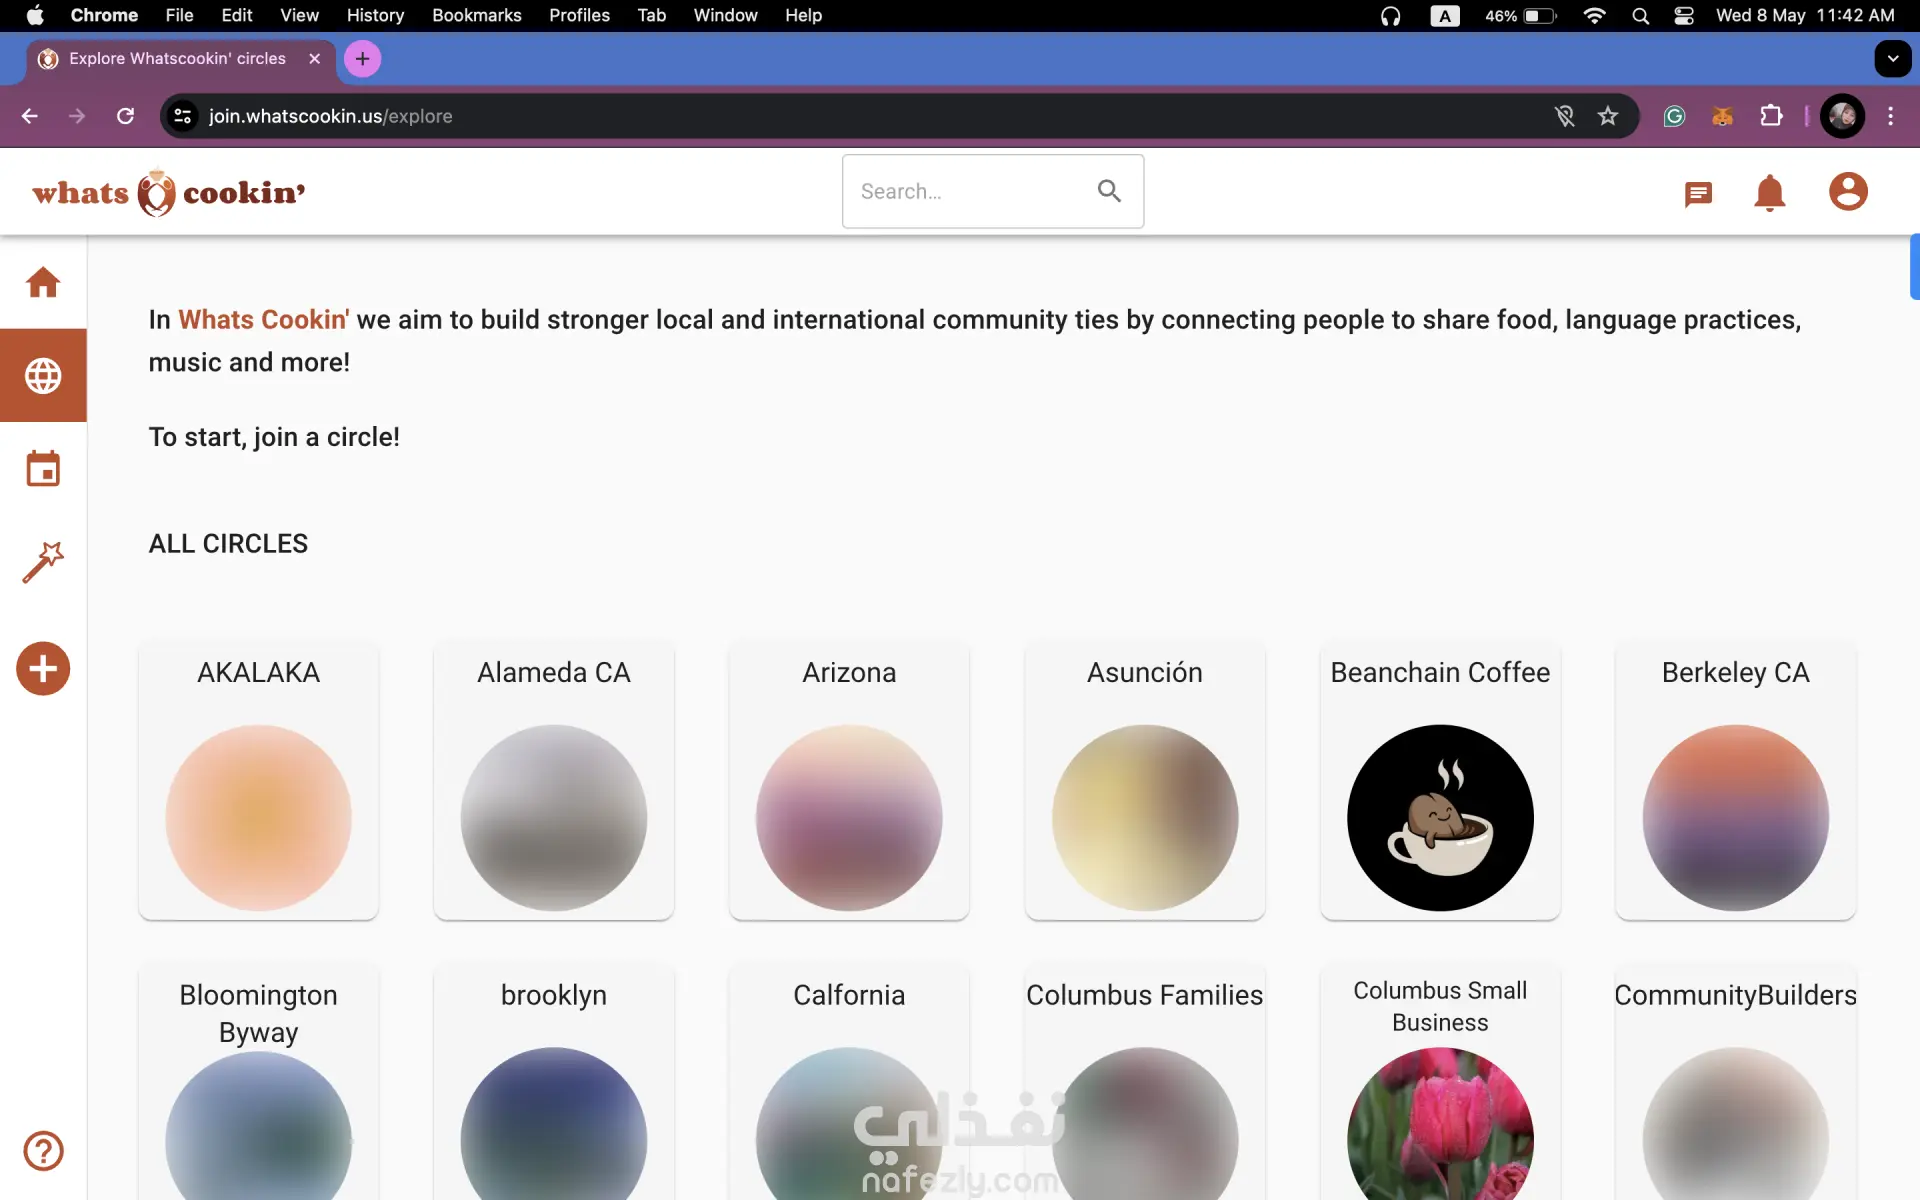Screen dimensions: 1920x1200
Task: Click the Whats Cookin' logo
Action: (168, 192)
